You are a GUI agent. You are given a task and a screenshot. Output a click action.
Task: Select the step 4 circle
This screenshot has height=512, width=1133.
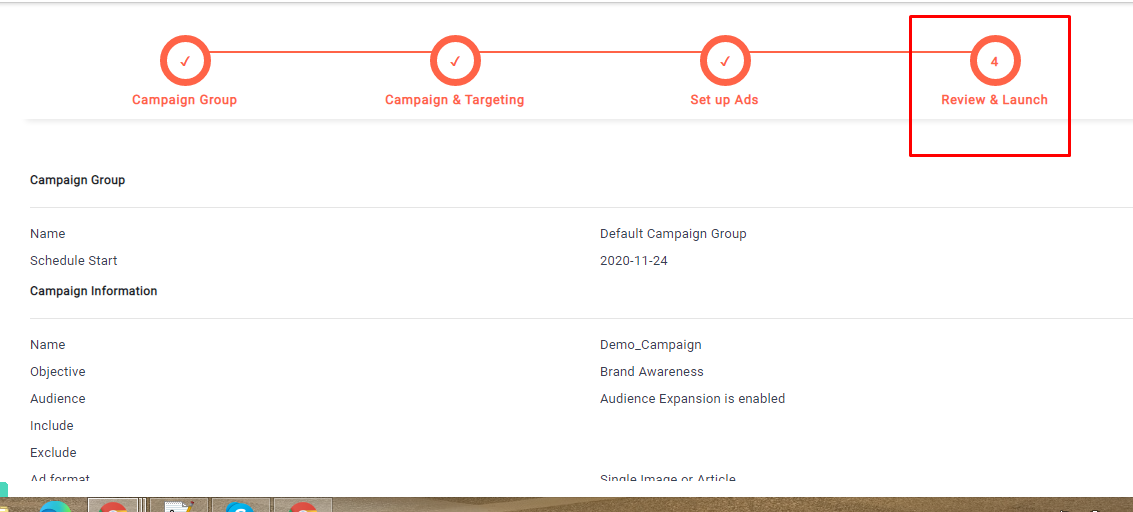point(994,61)
